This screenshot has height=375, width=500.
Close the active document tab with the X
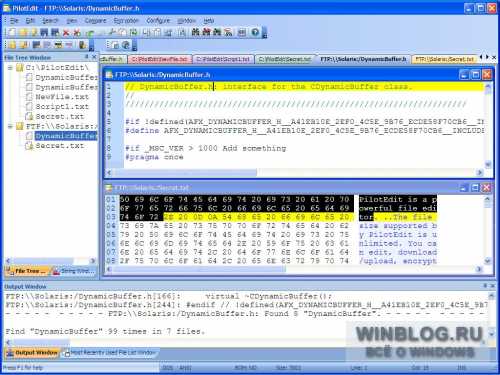point(494,57)
